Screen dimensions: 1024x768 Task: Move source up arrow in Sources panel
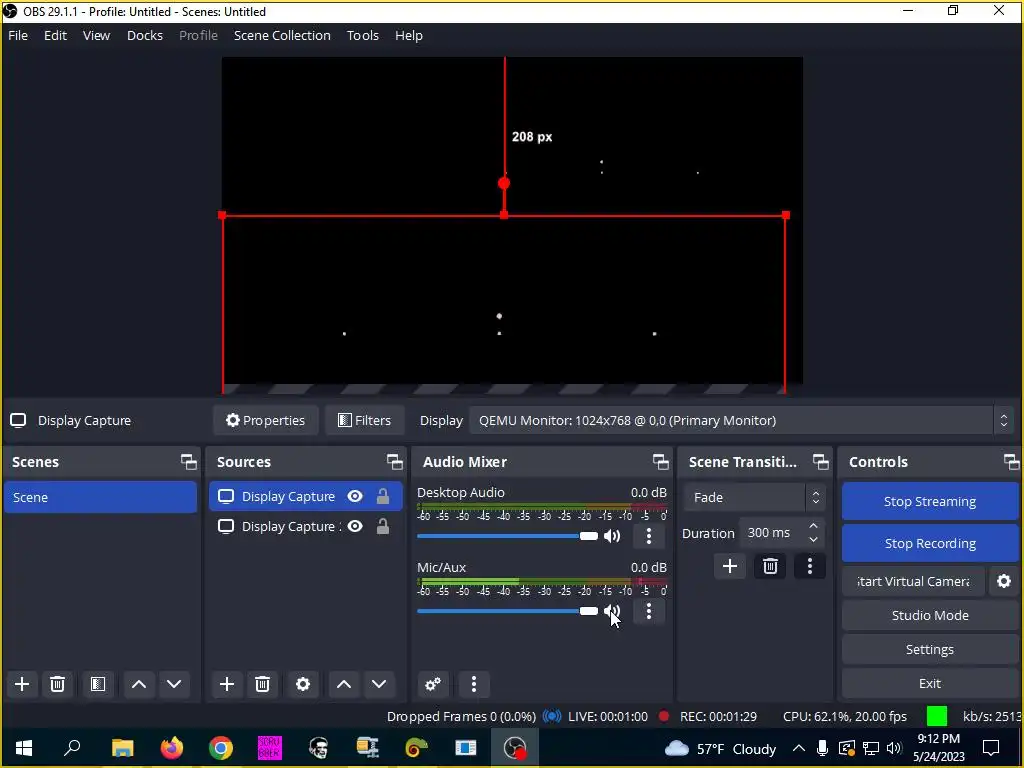point(344,684)
